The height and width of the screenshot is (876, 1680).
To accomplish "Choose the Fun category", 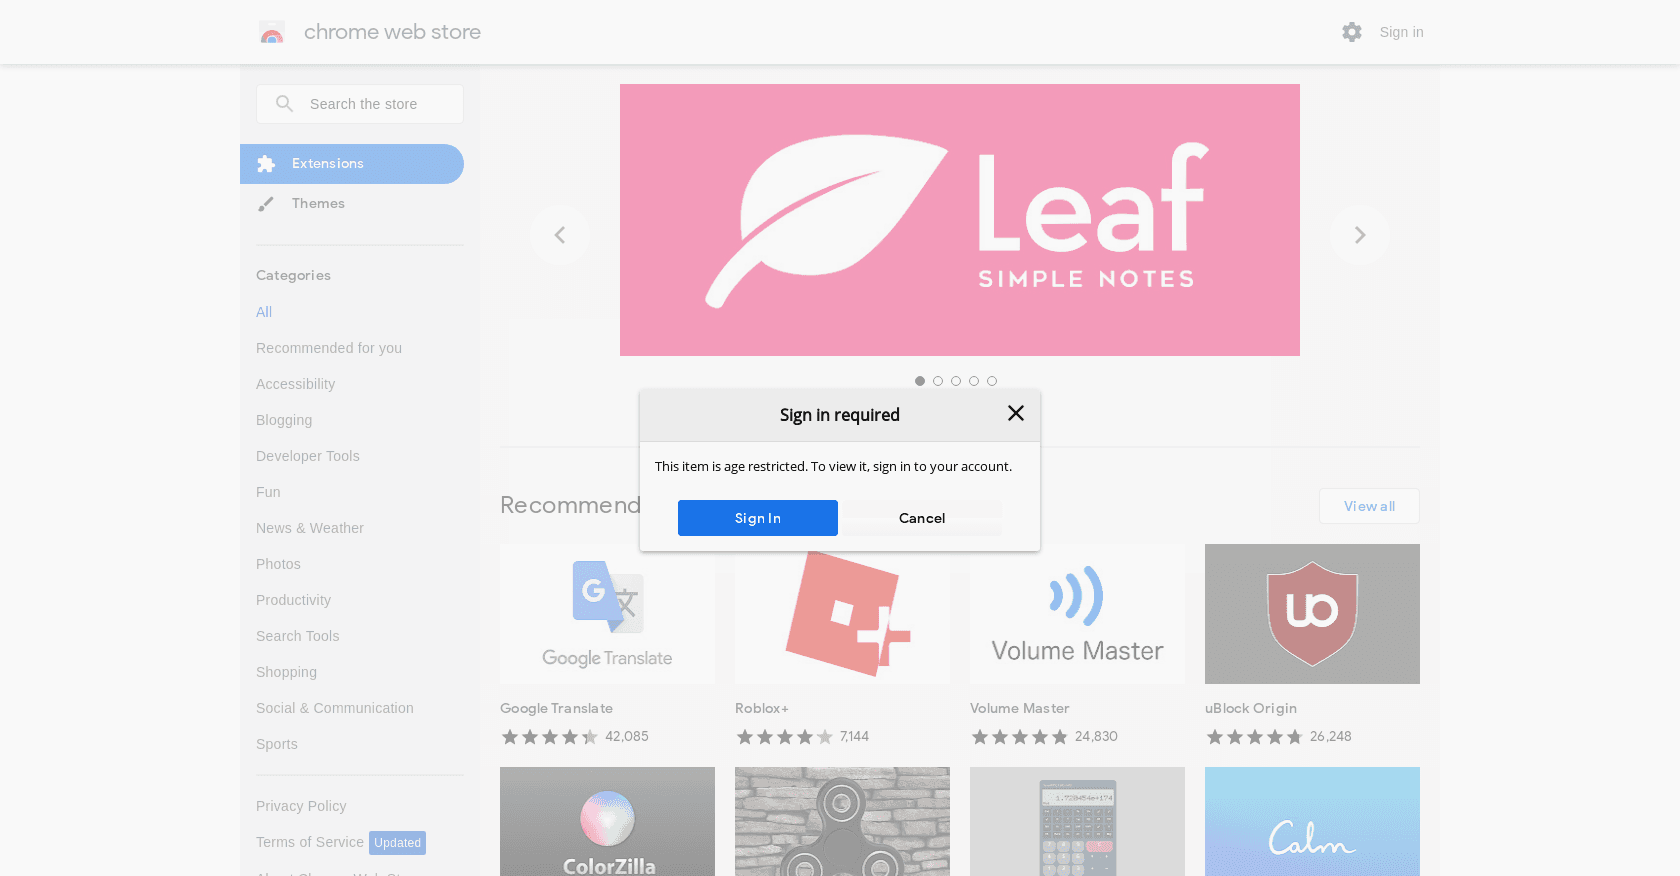I will [x=268, y=492].
